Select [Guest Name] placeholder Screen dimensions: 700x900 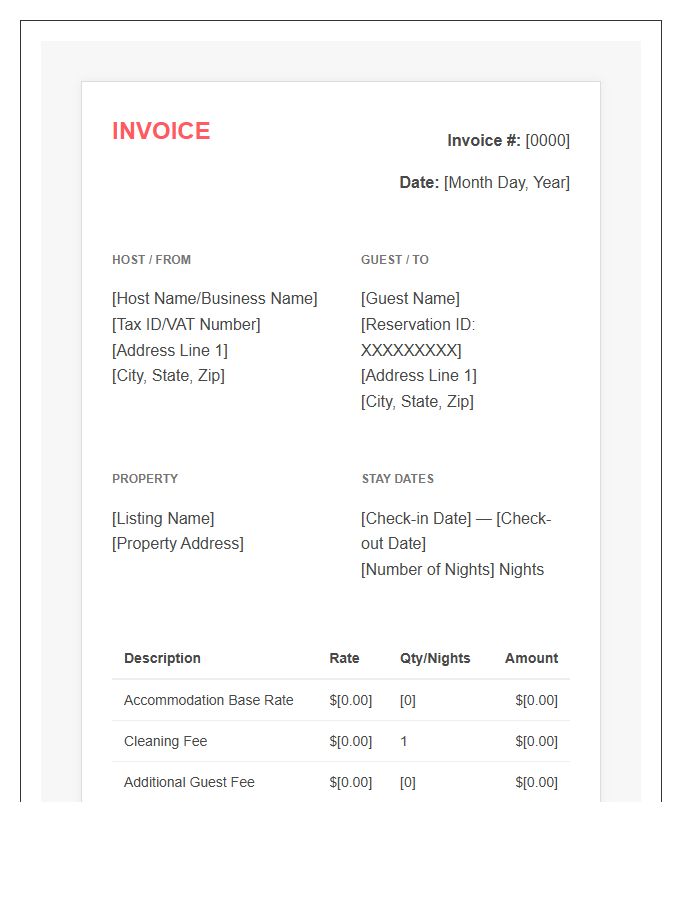click(410, 298)
